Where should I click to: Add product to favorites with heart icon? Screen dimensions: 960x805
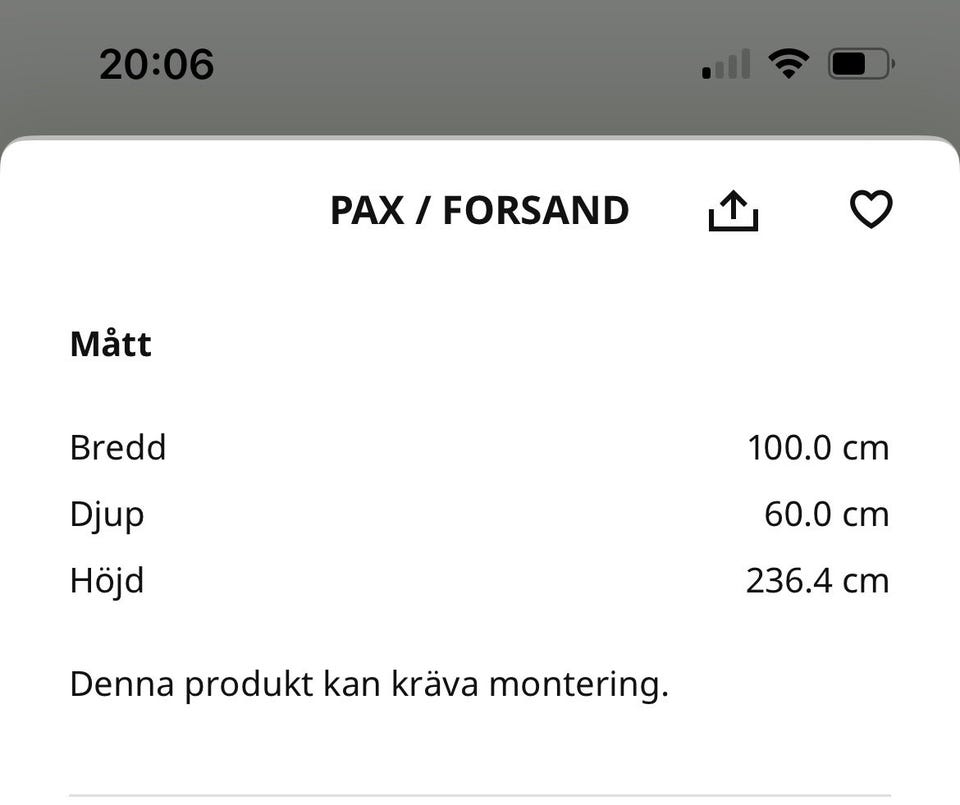[x=870, y=210]
